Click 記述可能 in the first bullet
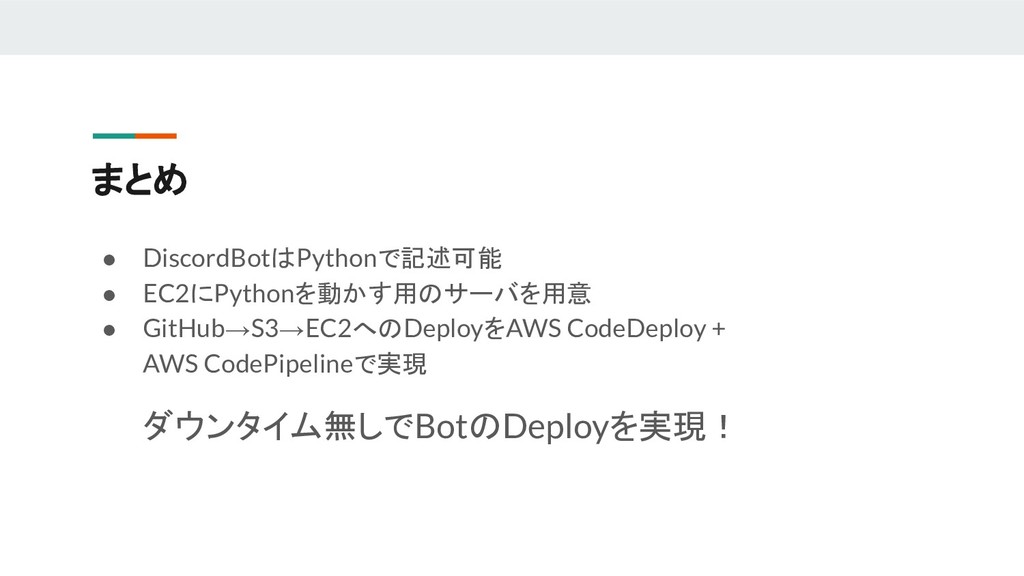This screenshot has width=1024, height=576. pyautogui.click(x=451, y=258)
